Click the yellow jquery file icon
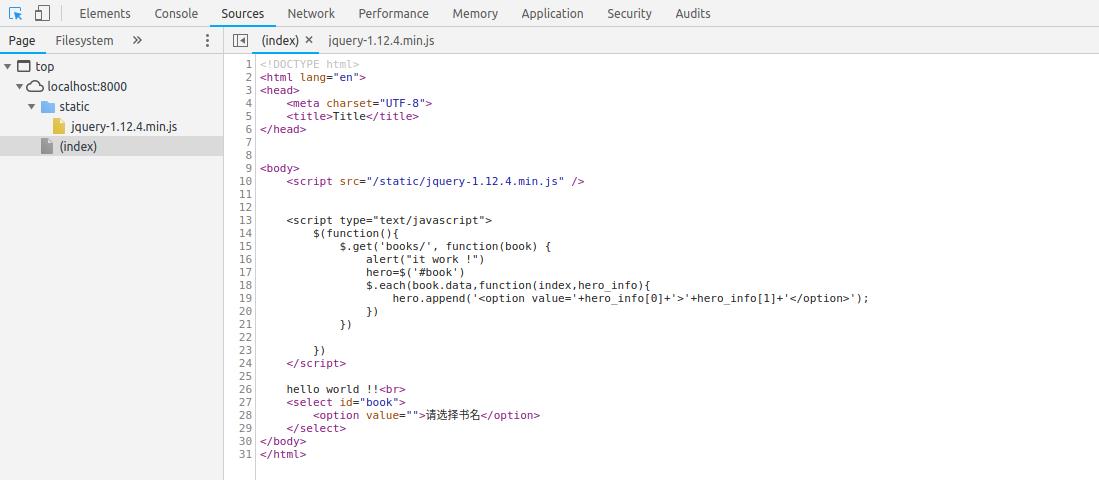Image resolution: width=1099 pixels, height=480 pixels. 60,127
